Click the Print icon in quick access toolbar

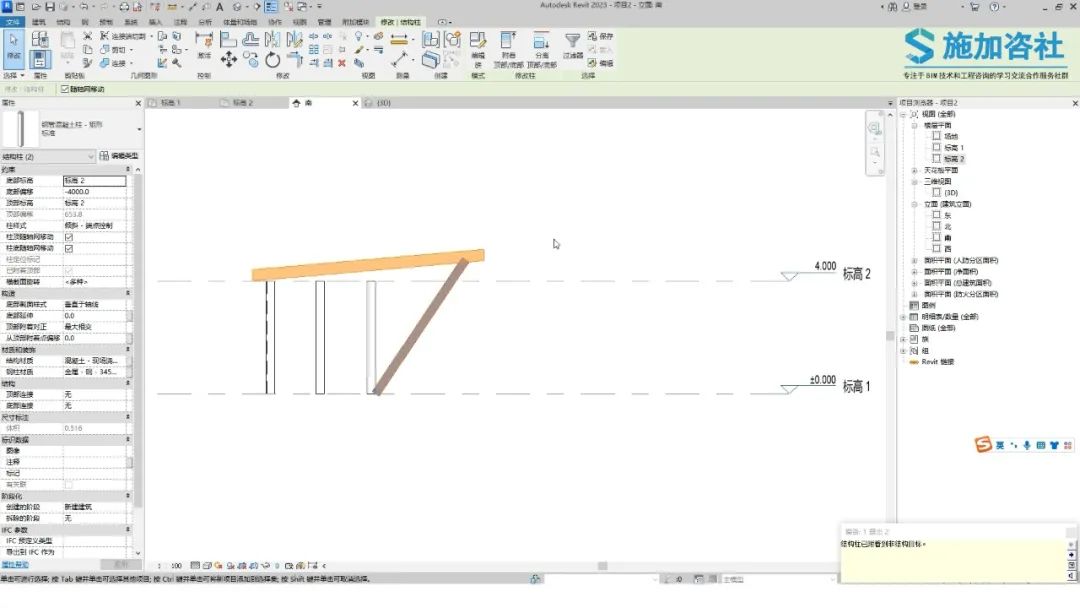[x=124, y=6]
